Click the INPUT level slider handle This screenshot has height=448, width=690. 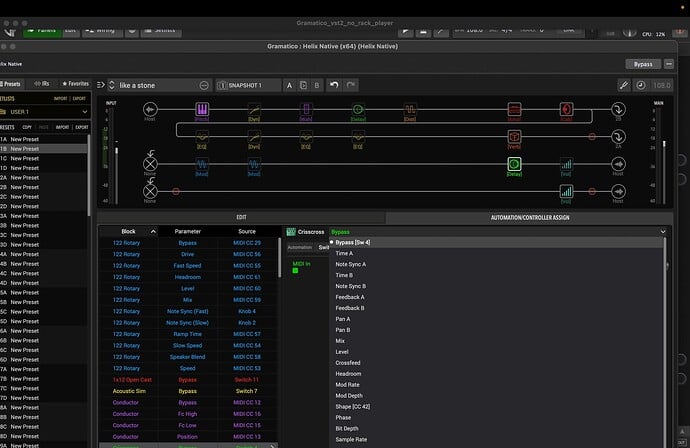[x=117, y=151]
